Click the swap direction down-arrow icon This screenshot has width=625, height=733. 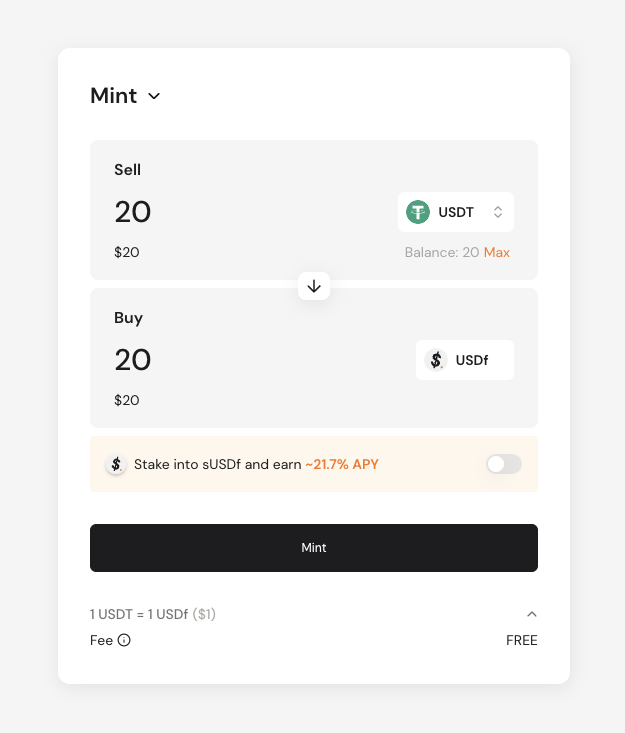pos(314,286)
